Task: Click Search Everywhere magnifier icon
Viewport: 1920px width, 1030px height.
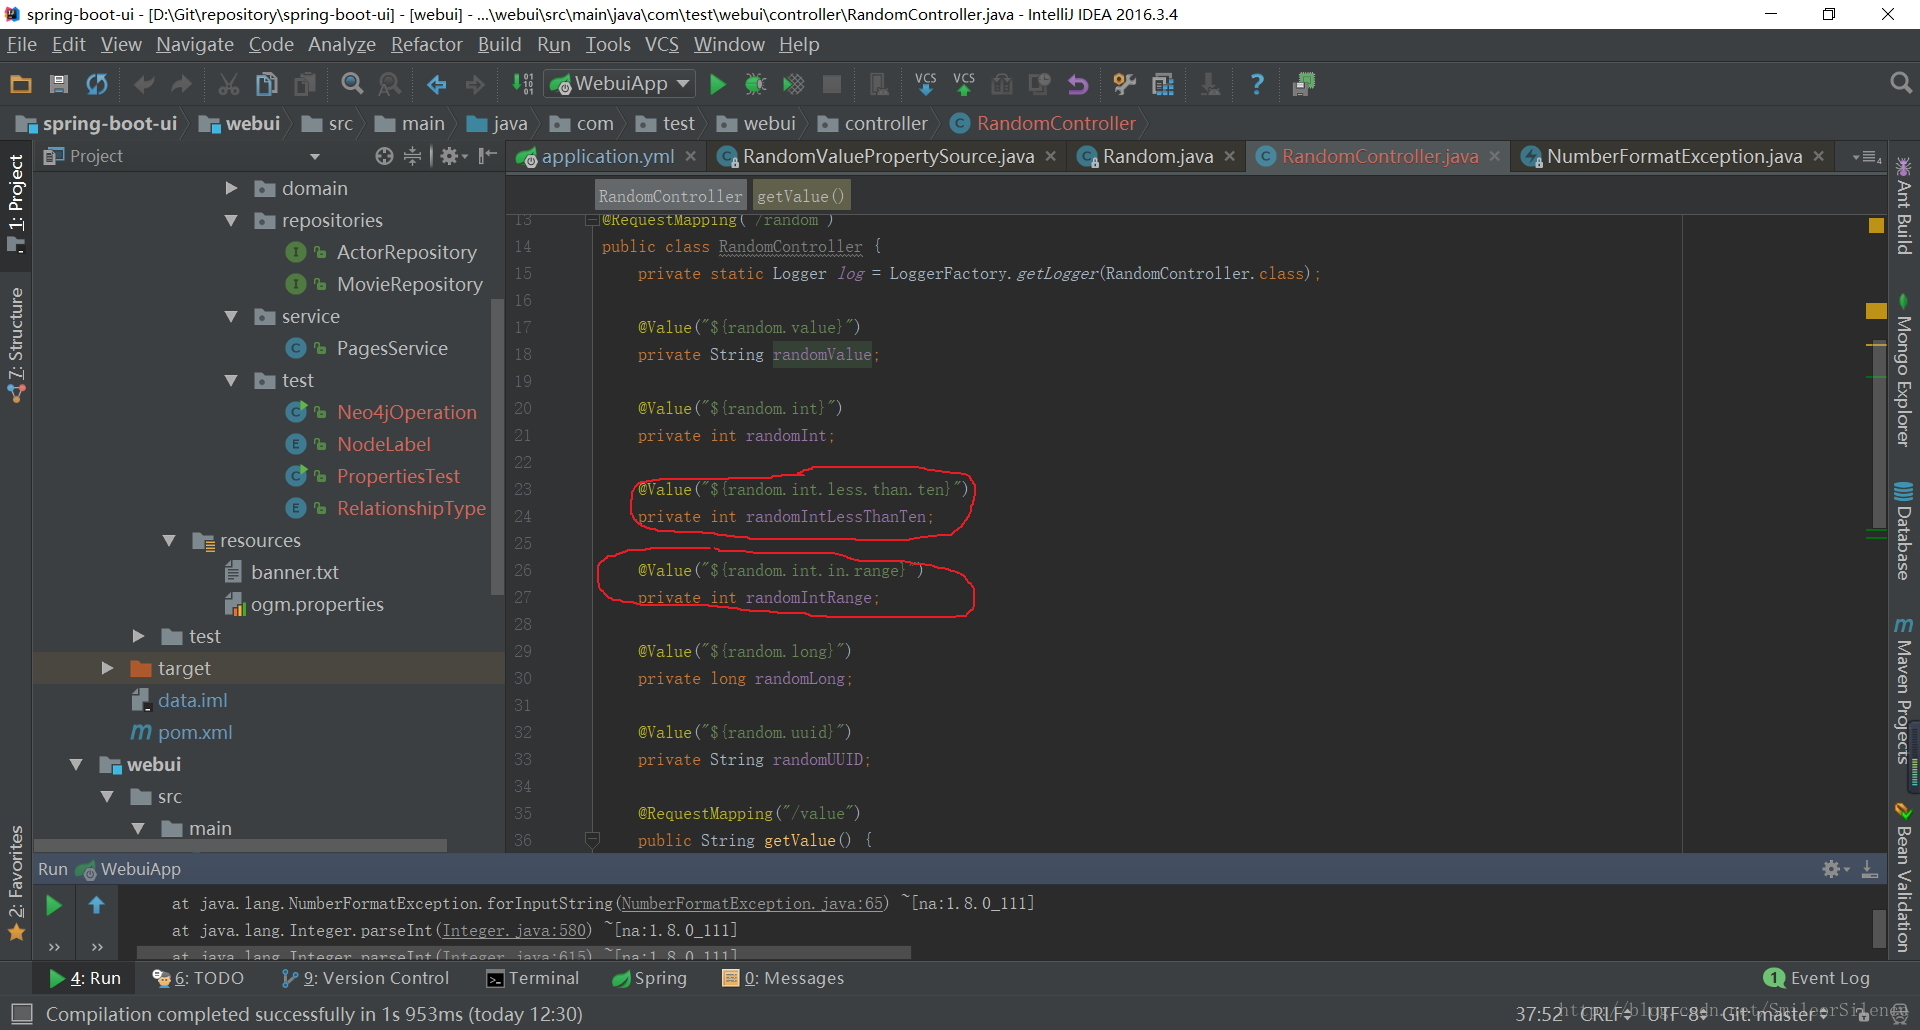Action: pos(1901,84)
